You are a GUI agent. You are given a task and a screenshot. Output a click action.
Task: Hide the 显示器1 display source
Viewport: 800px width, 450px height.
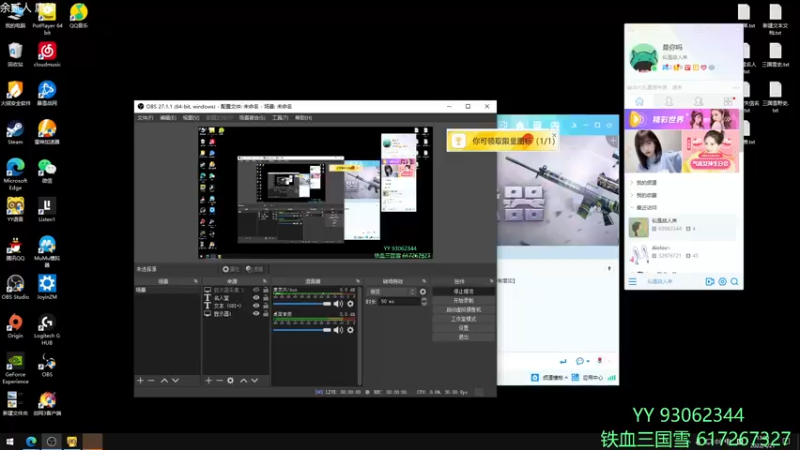pyautogui.click(x=256, y=314)
